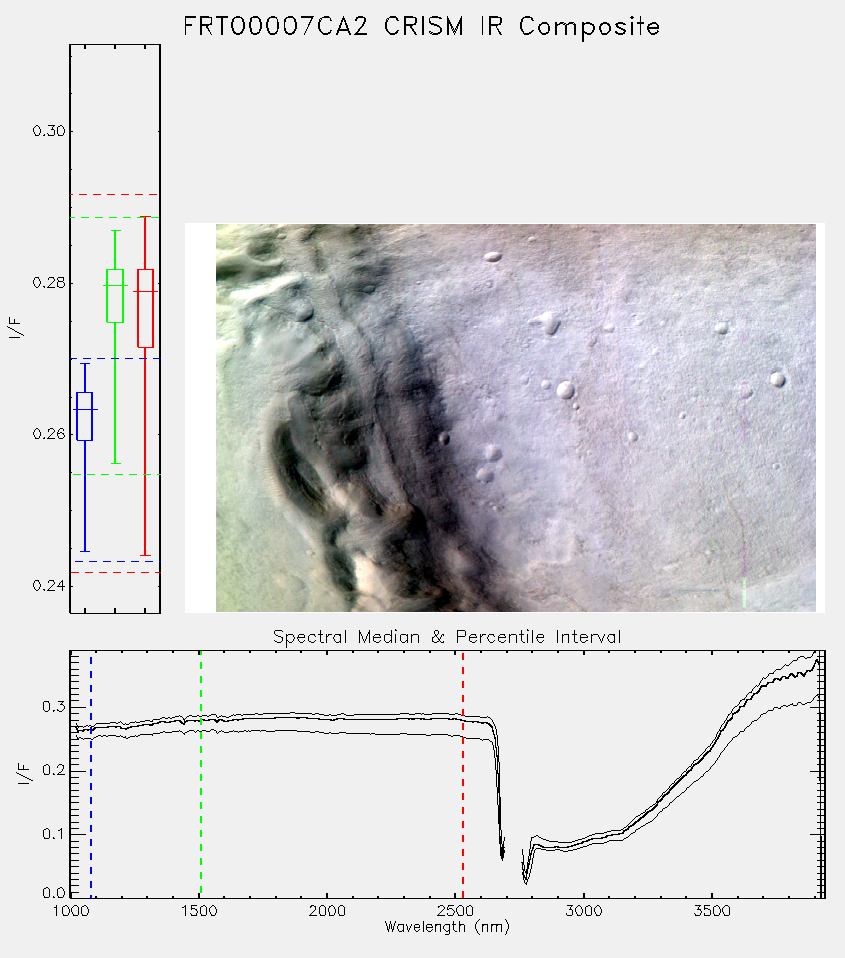Viewport: 845px width, 958px height.
Task: Click the red dashed wavelength marker near 2500 nm
Action: point(463,774)
